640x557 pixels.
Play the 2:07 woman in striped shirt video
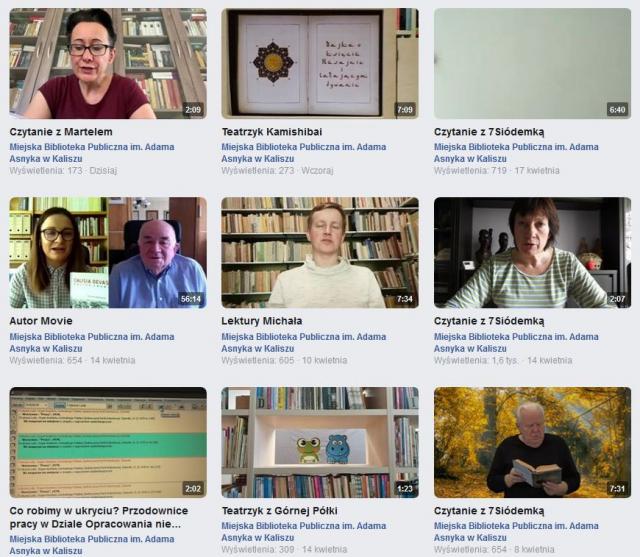pos(532,253)
